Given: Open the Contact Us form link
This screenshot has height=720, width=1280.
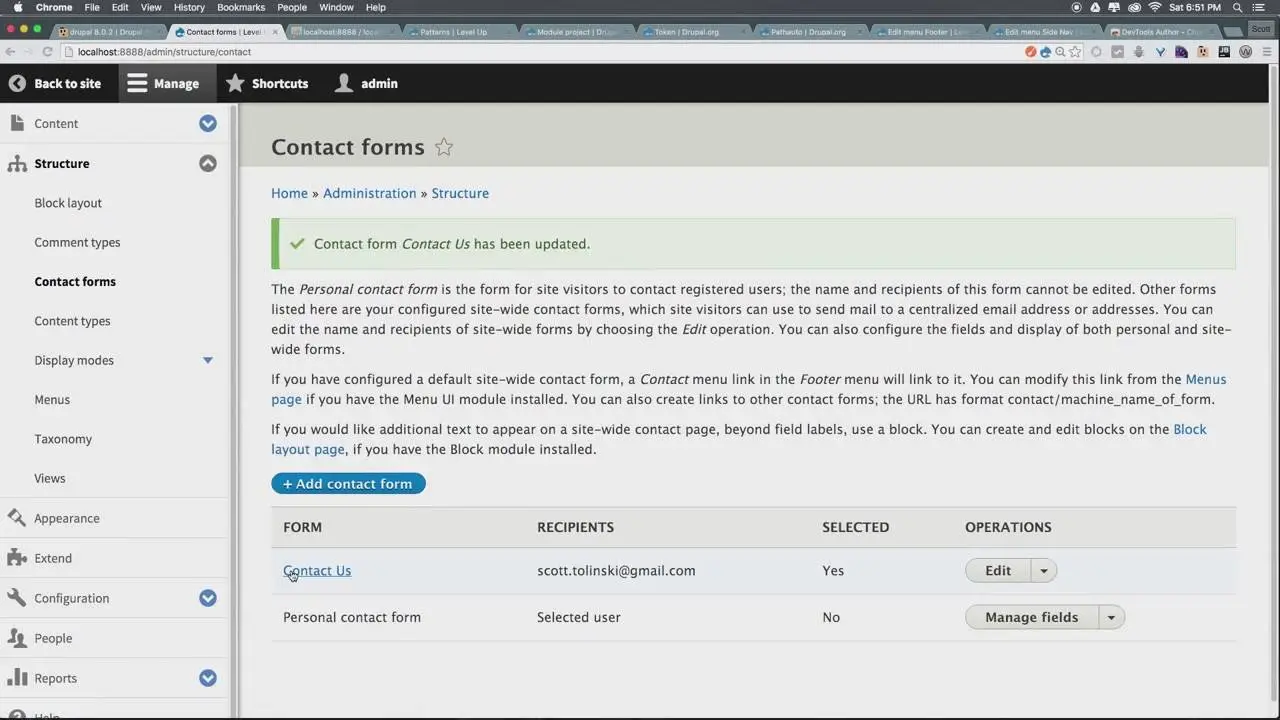Looking at the screenshot, I should 317,570.
